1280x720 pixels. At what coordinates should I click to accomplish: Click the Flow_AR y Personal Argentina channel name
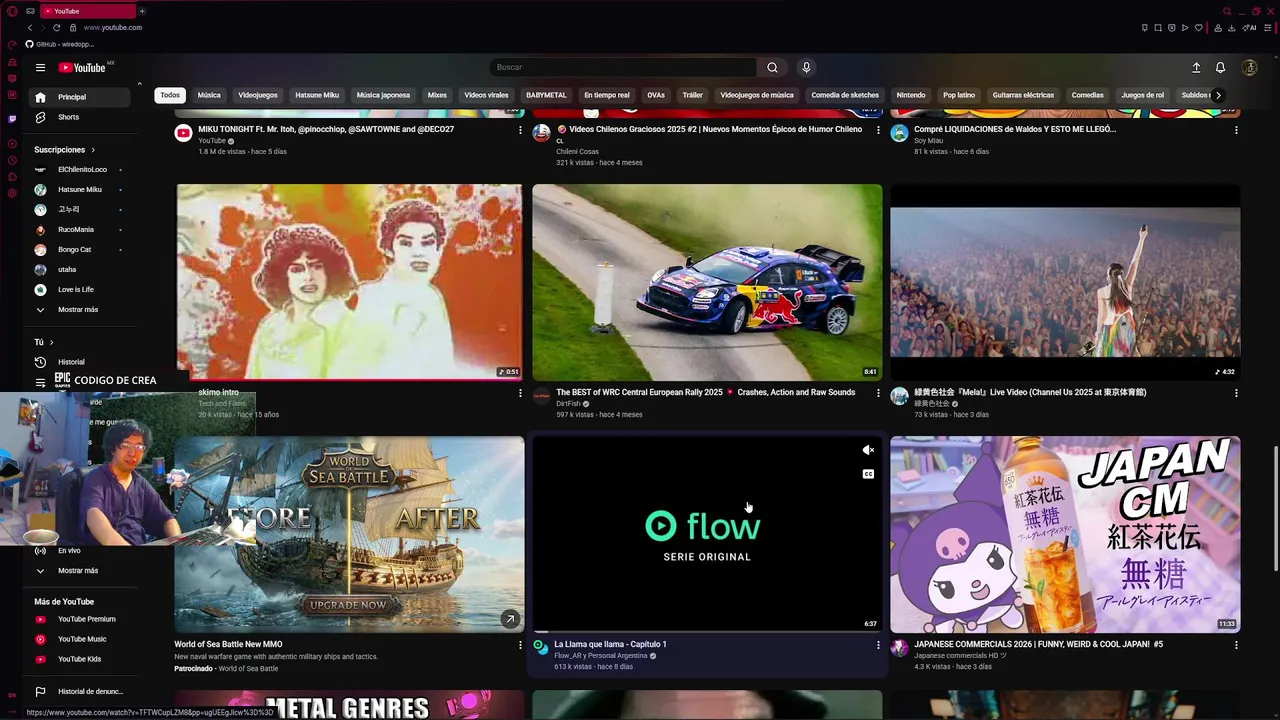(x=600, y=656)
